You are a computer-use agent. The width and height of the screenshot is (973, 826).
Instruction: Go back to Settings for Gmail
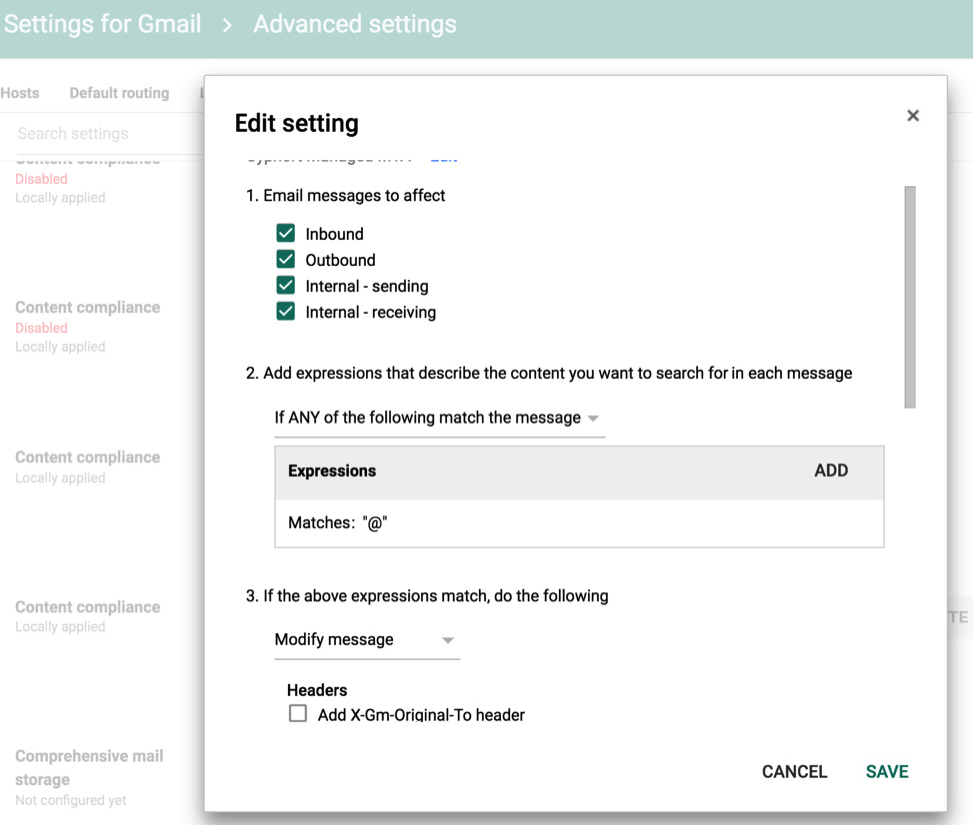point(102,24)
